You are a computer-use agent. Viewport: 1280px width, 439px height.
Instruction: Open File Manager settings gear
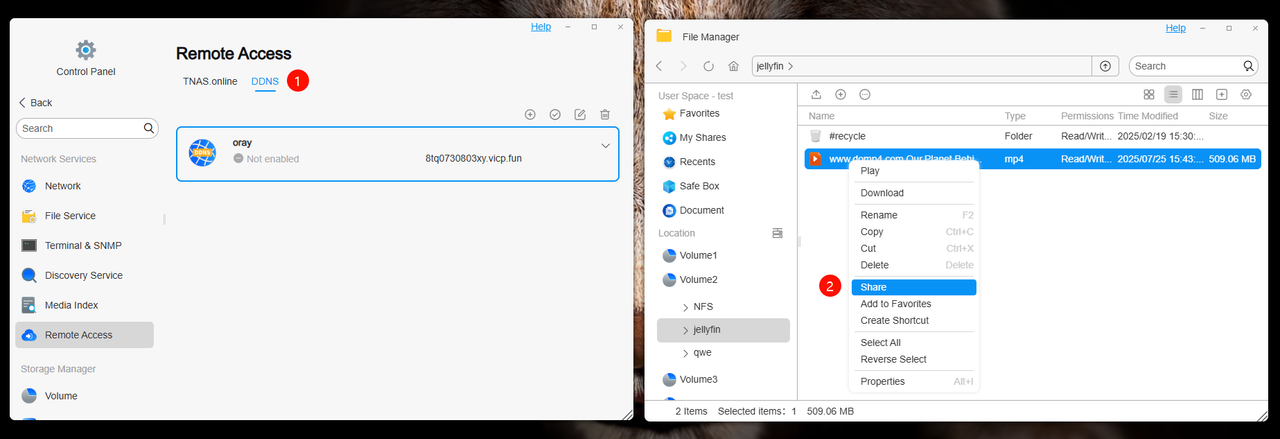(1246, 94)
